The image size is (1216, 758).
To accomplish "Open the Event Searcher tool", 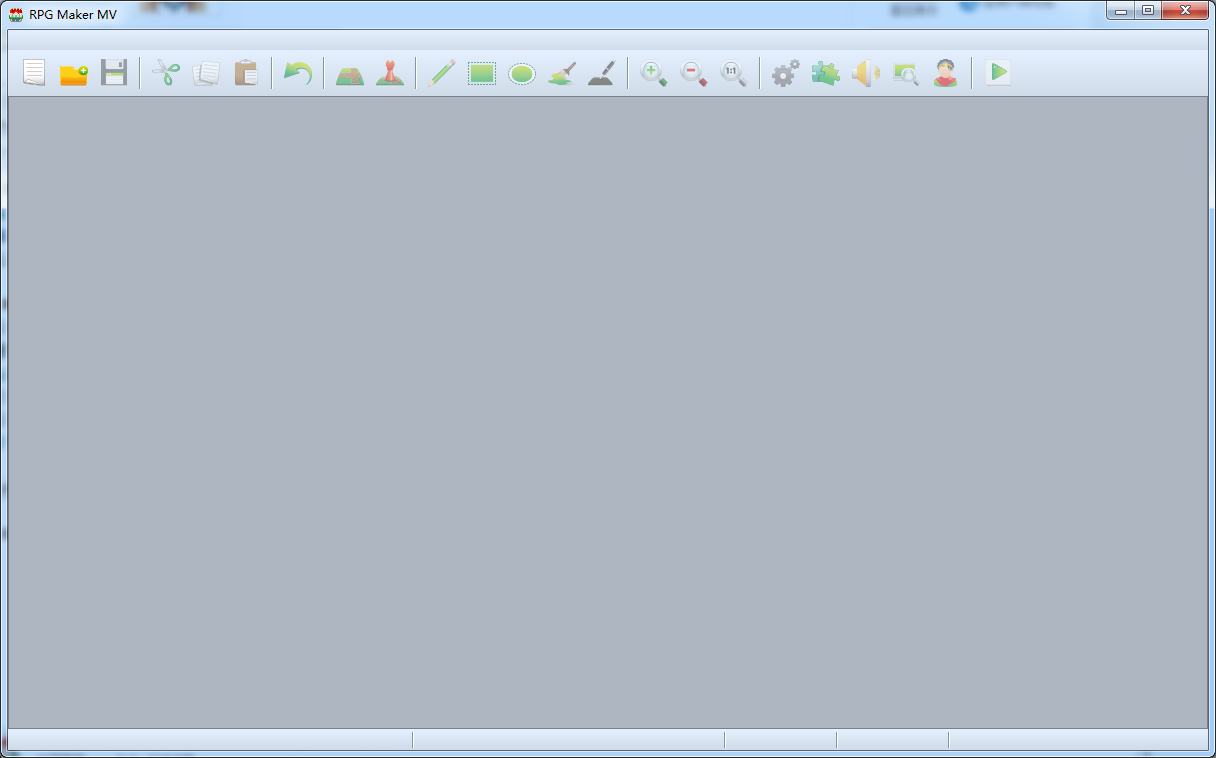I will [906, 73].
